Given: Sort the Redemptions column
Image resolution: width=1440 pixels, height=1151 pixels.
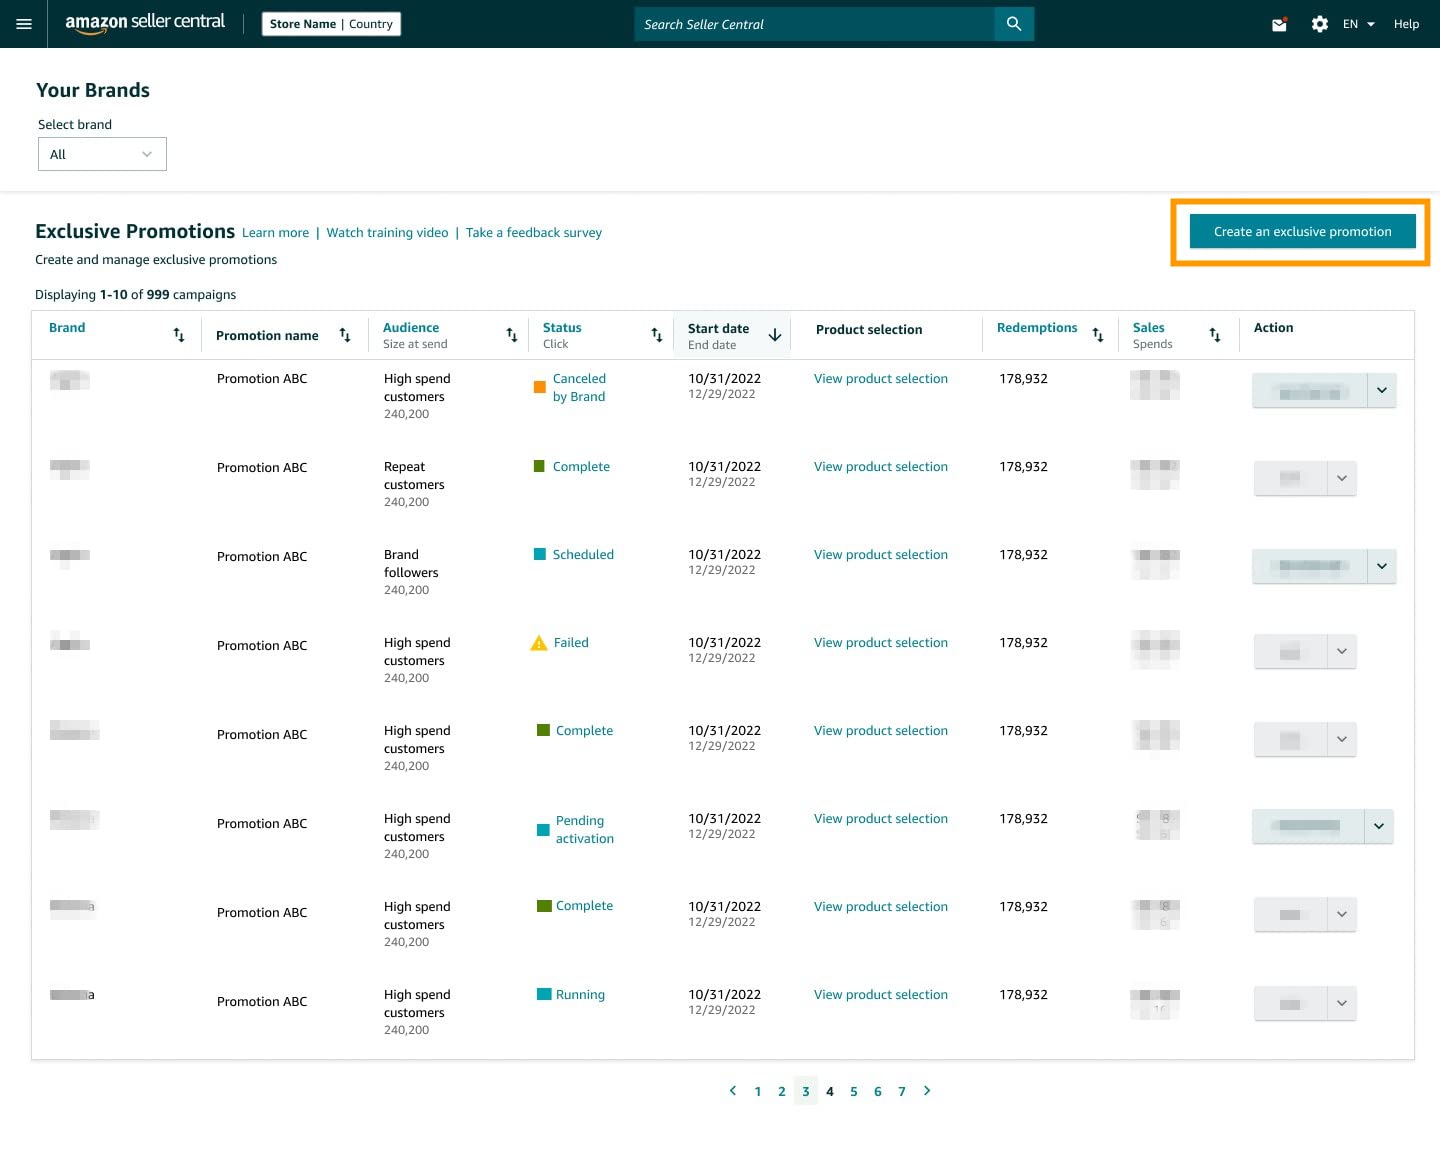Looking at the screenshot, I should pyautogui.click(x=1098, y=335).
